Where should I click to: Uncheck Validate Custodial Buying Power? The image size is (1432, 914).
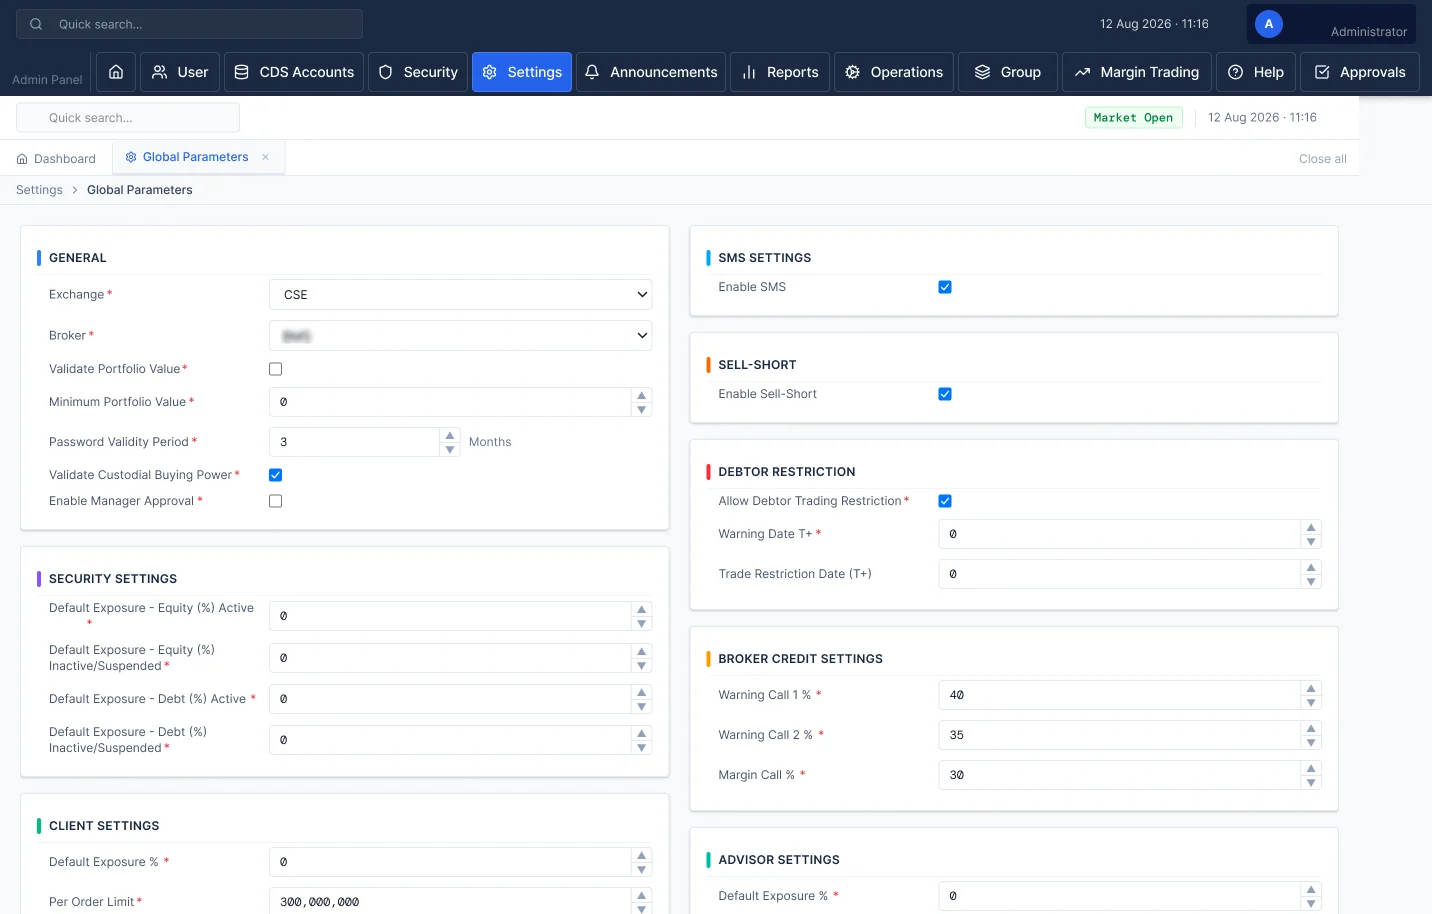click(276, 475)
